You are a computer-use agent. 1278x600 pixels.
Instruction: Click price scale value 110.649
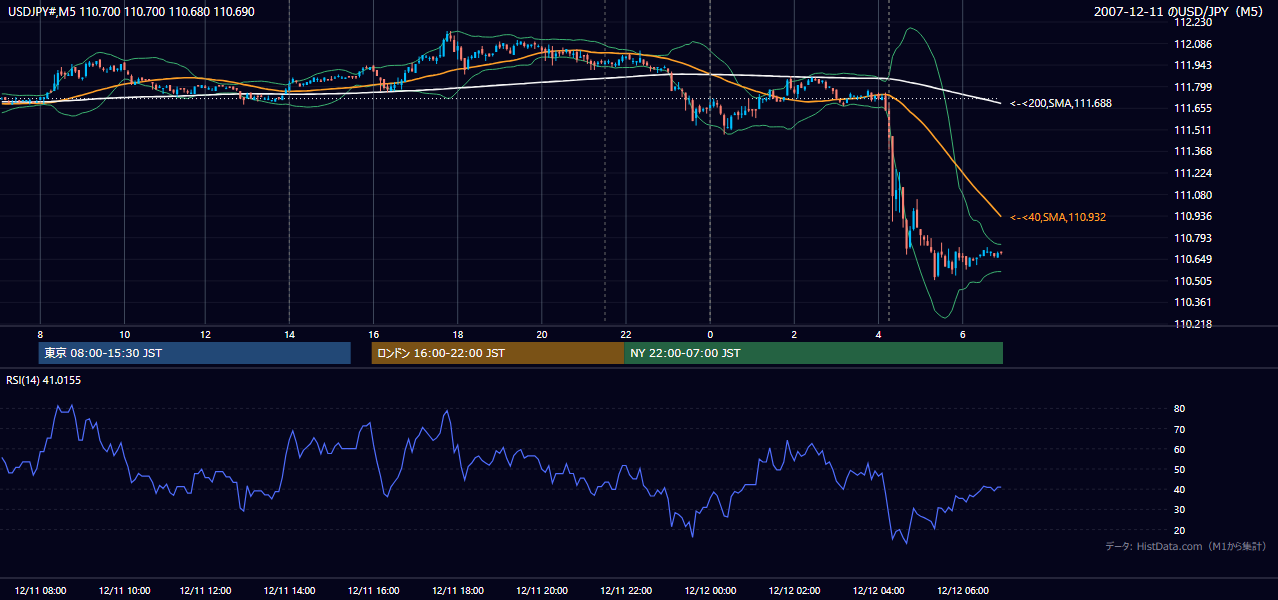(1195, 259)
